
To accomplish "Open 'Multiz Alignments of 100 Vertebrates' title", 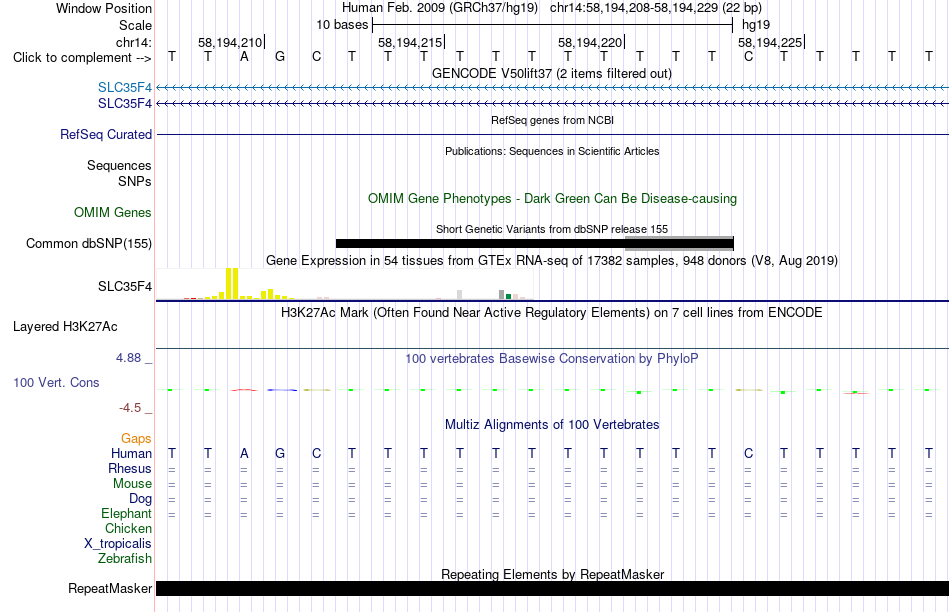I will (552, 425).
